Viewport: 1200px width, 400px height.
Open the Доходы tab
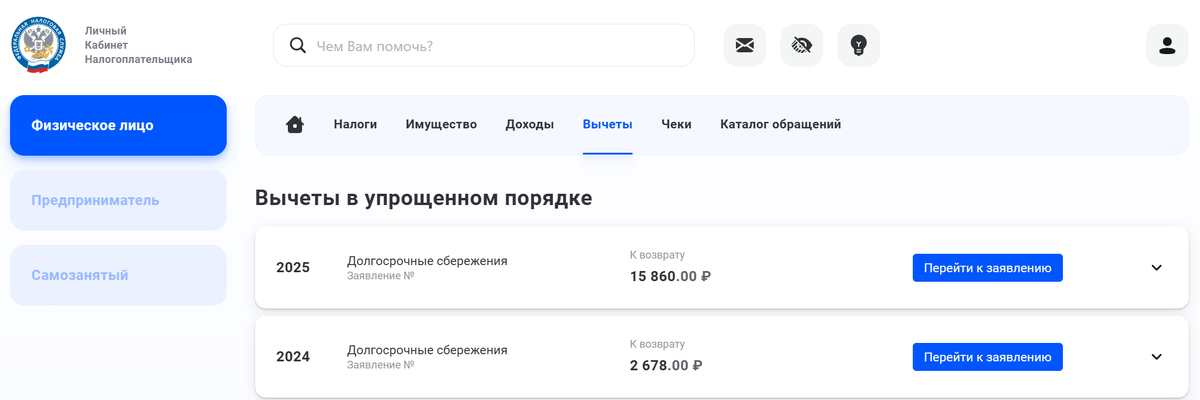(x=529, y=125)
